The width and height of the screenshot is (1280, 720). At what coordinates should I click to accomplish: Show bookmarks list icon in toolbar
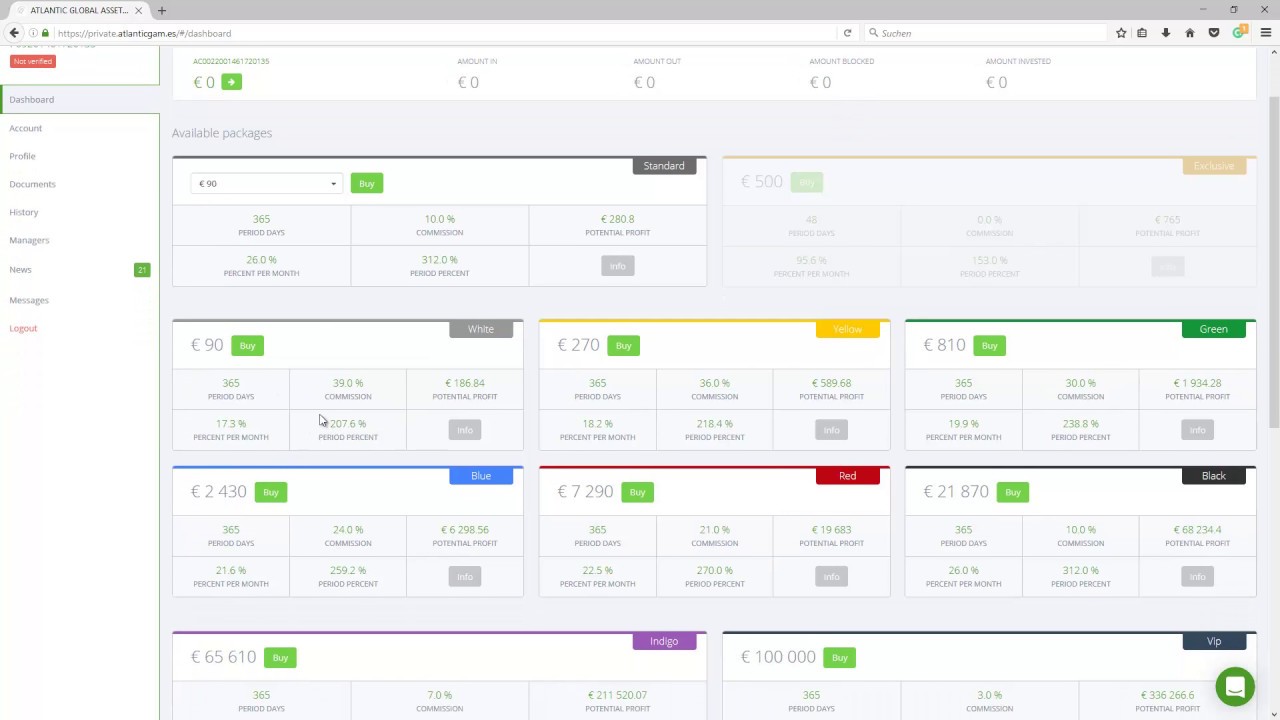click(1142, 33)
